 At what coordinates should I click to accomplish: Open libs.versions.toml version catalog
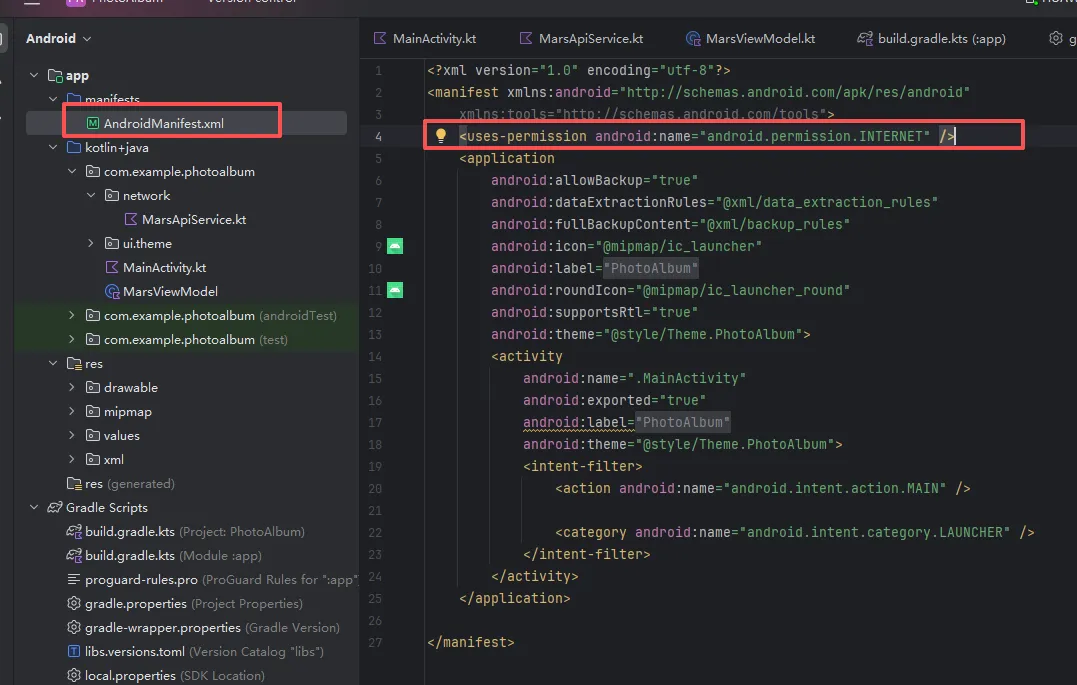click(204, 651)
